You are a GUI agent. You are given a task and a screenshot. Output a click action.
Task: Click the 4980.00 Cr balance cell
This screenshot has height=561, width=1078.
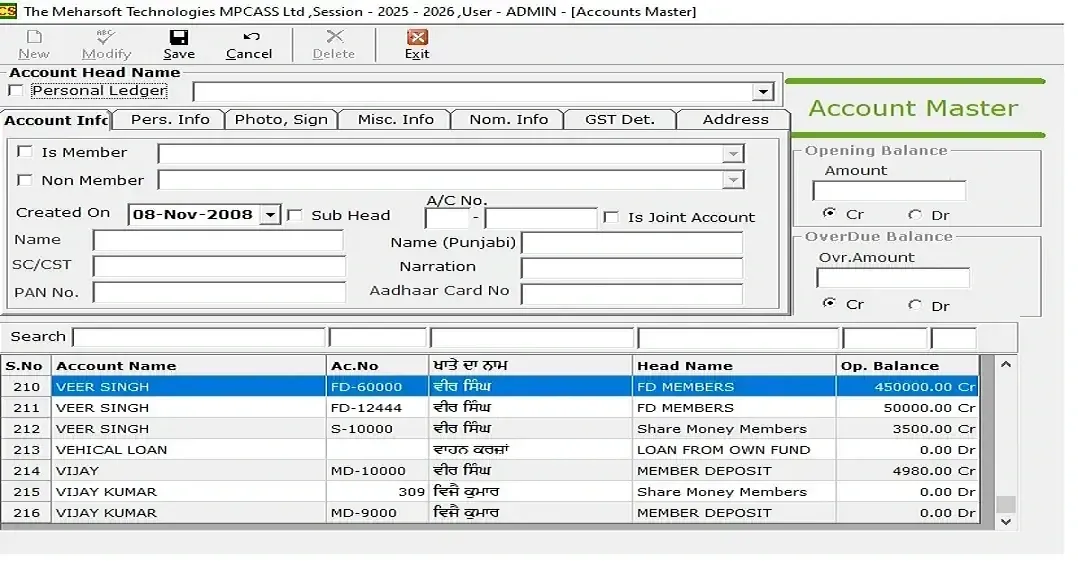point(908,471)
